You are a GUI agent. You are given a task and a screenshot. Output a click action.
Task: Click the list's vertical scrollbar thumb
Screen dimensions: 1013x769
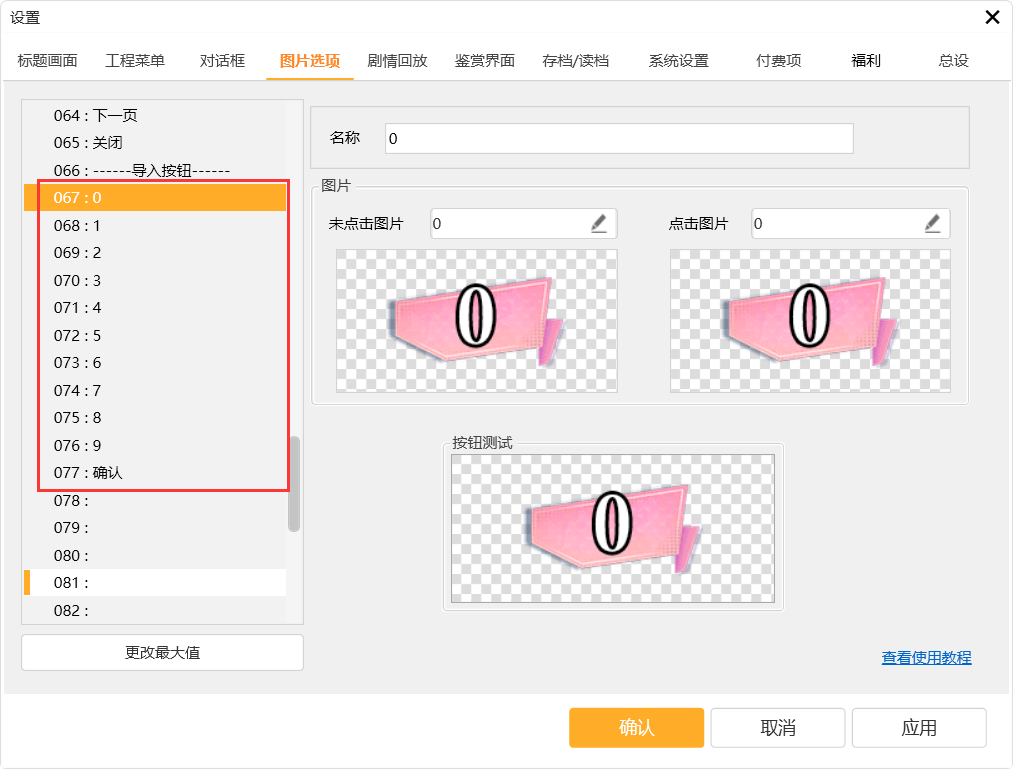coord(294,484)
